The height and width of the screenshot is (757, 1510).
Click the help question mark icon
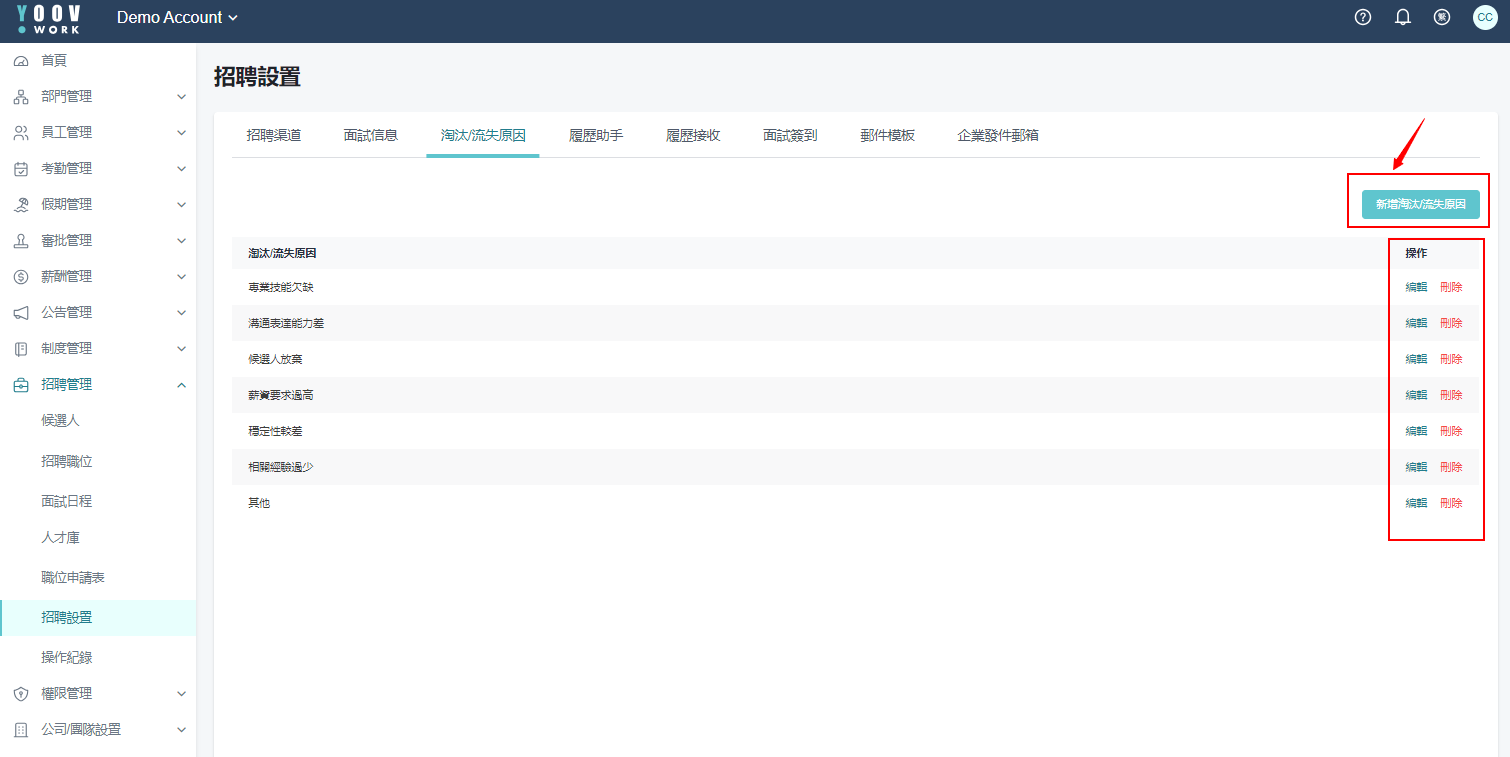(x=1362, y=17)
